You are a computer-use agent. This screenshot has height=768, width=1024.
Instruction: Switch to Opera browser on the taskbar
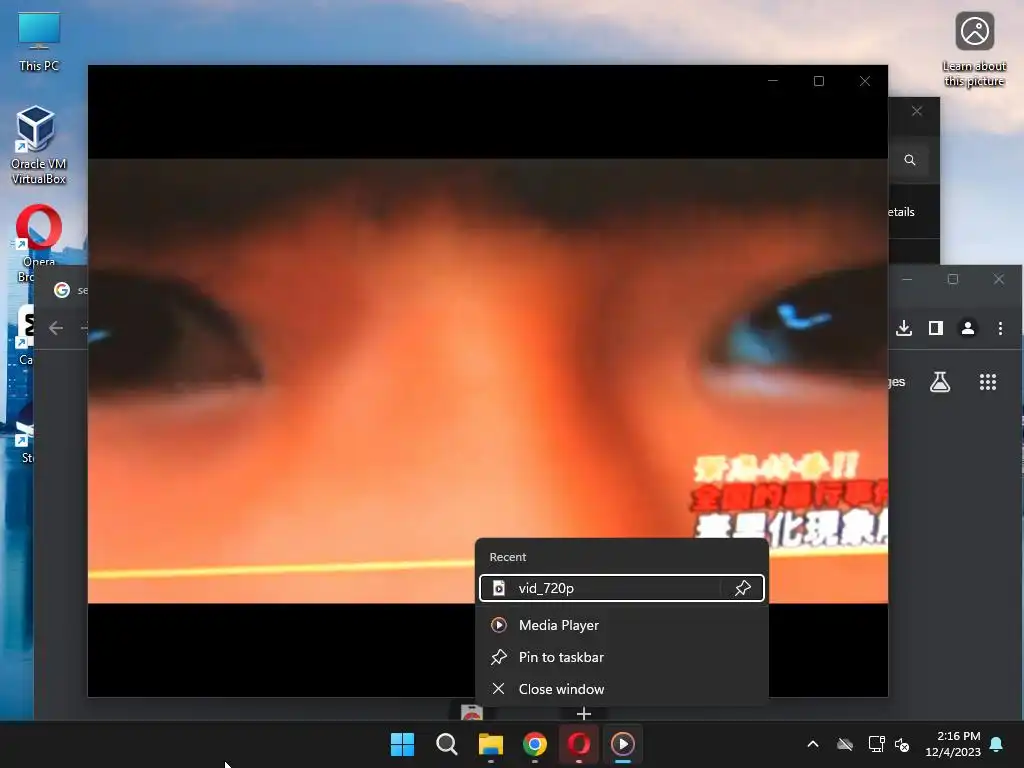coord(579,744)
